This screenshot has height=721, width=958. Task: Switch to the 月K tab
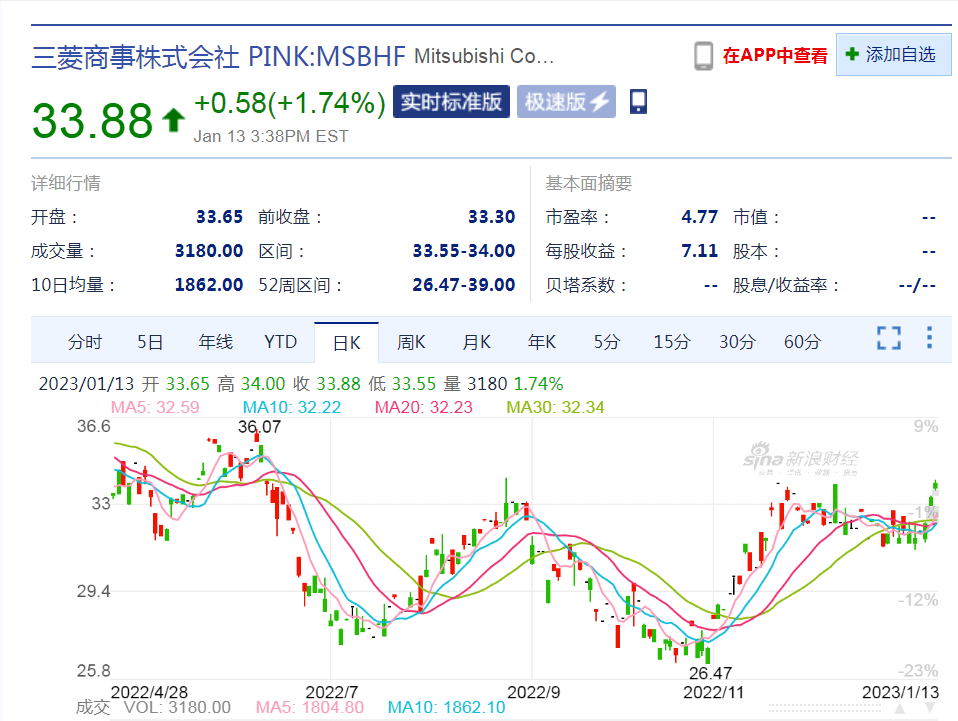click(x=477, y=342)
